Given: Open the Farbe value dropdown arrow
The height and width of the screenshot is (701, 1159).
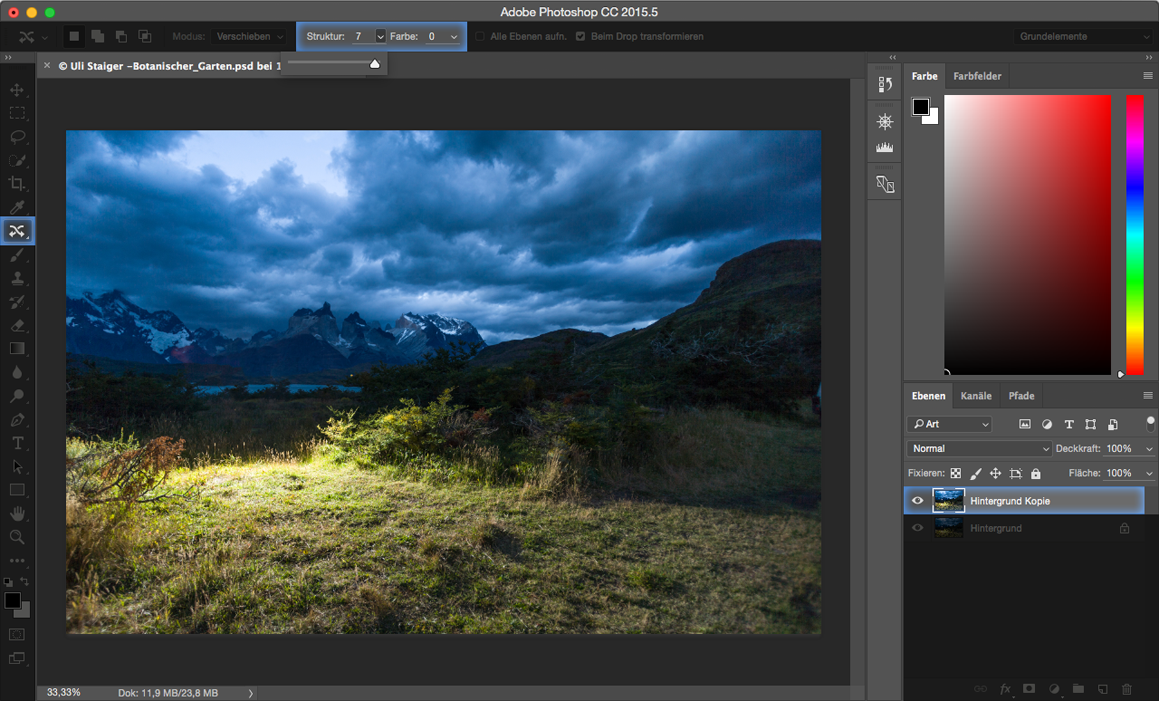Looking at the screenshot, I should pos(454,36).
